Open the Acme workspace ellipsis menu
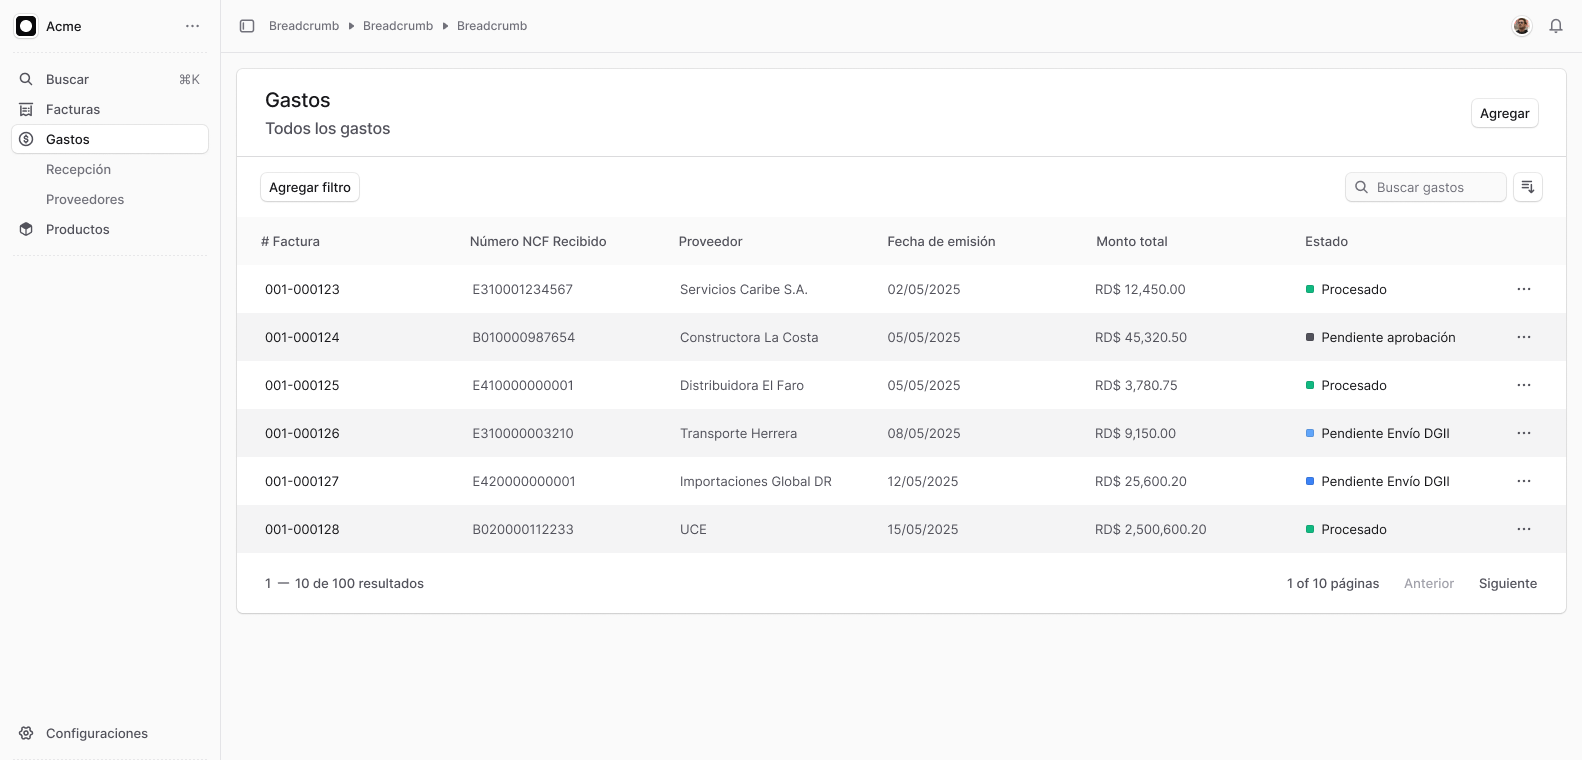This screenshot has width=1582, height=760. [192, 26]
